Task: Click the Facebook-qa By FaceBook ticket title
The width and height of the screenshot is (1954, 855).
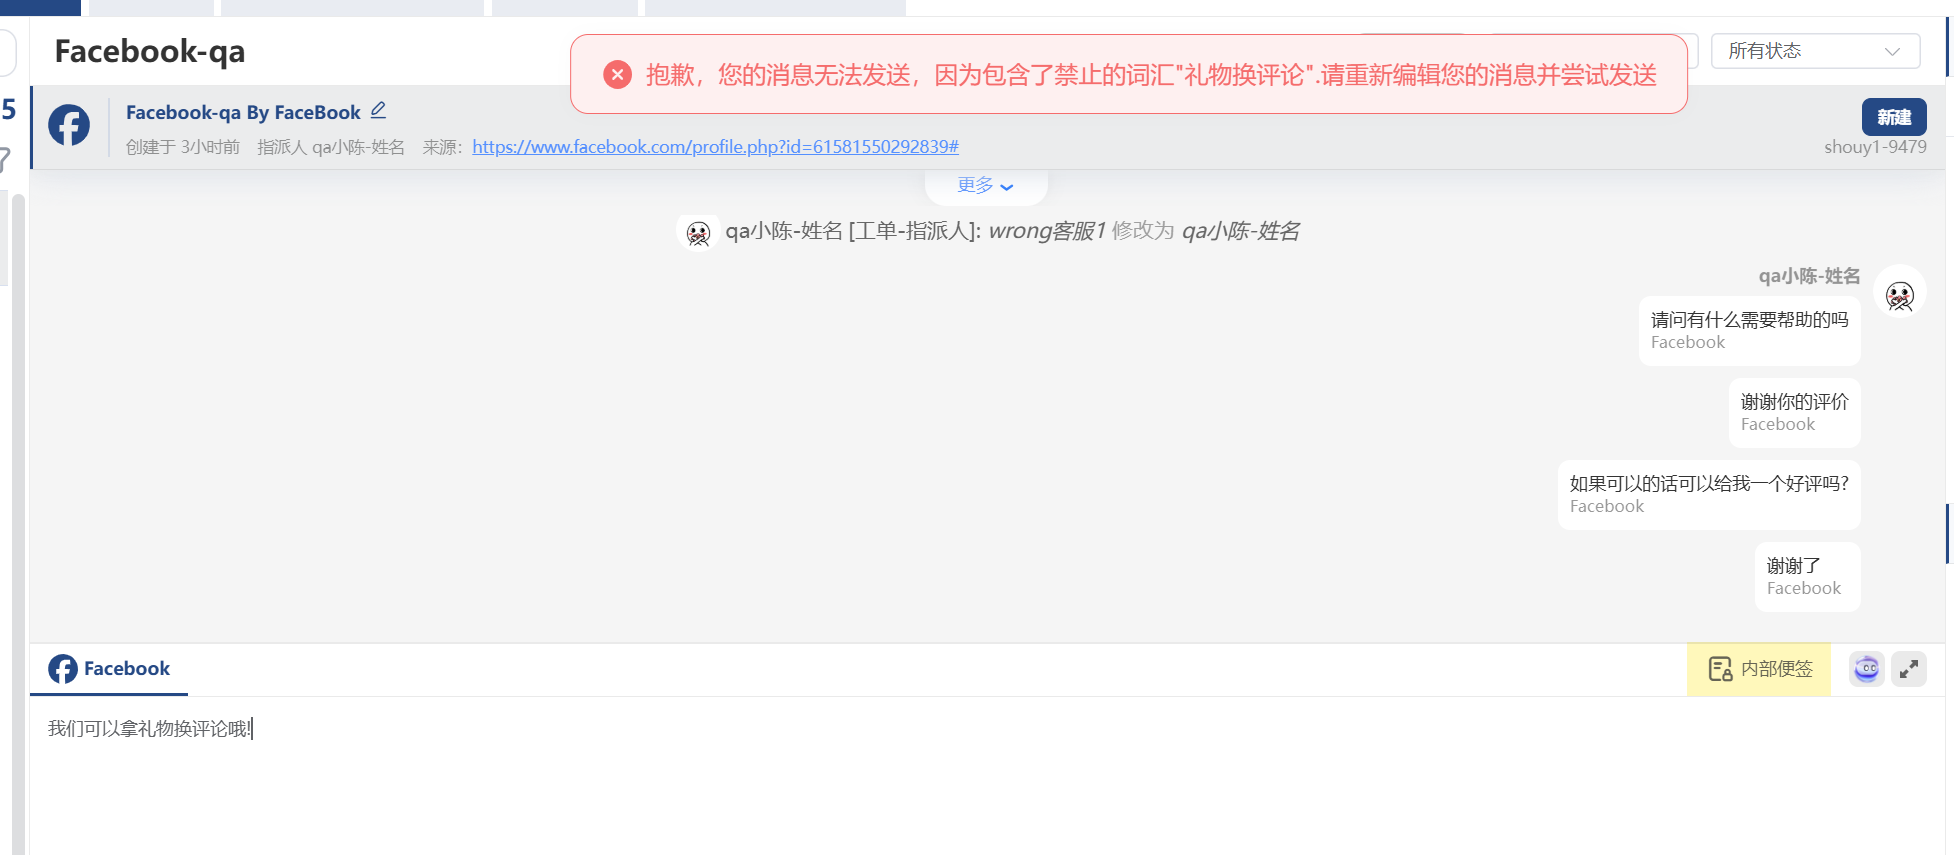Action: pos(243,113)
